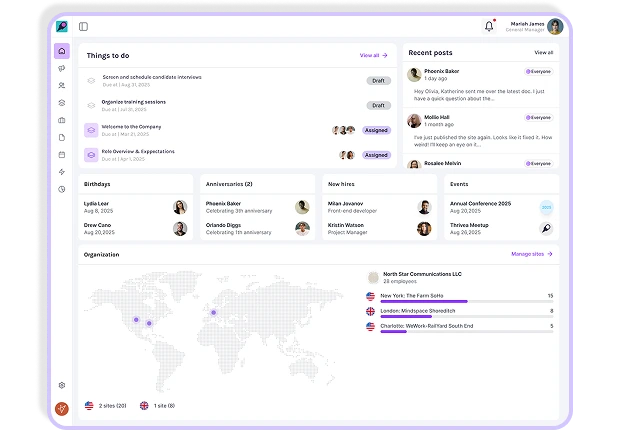Click Assigned badge on Welcome to the Company
Screen dimensions: 620x436
tap(376, 130)
